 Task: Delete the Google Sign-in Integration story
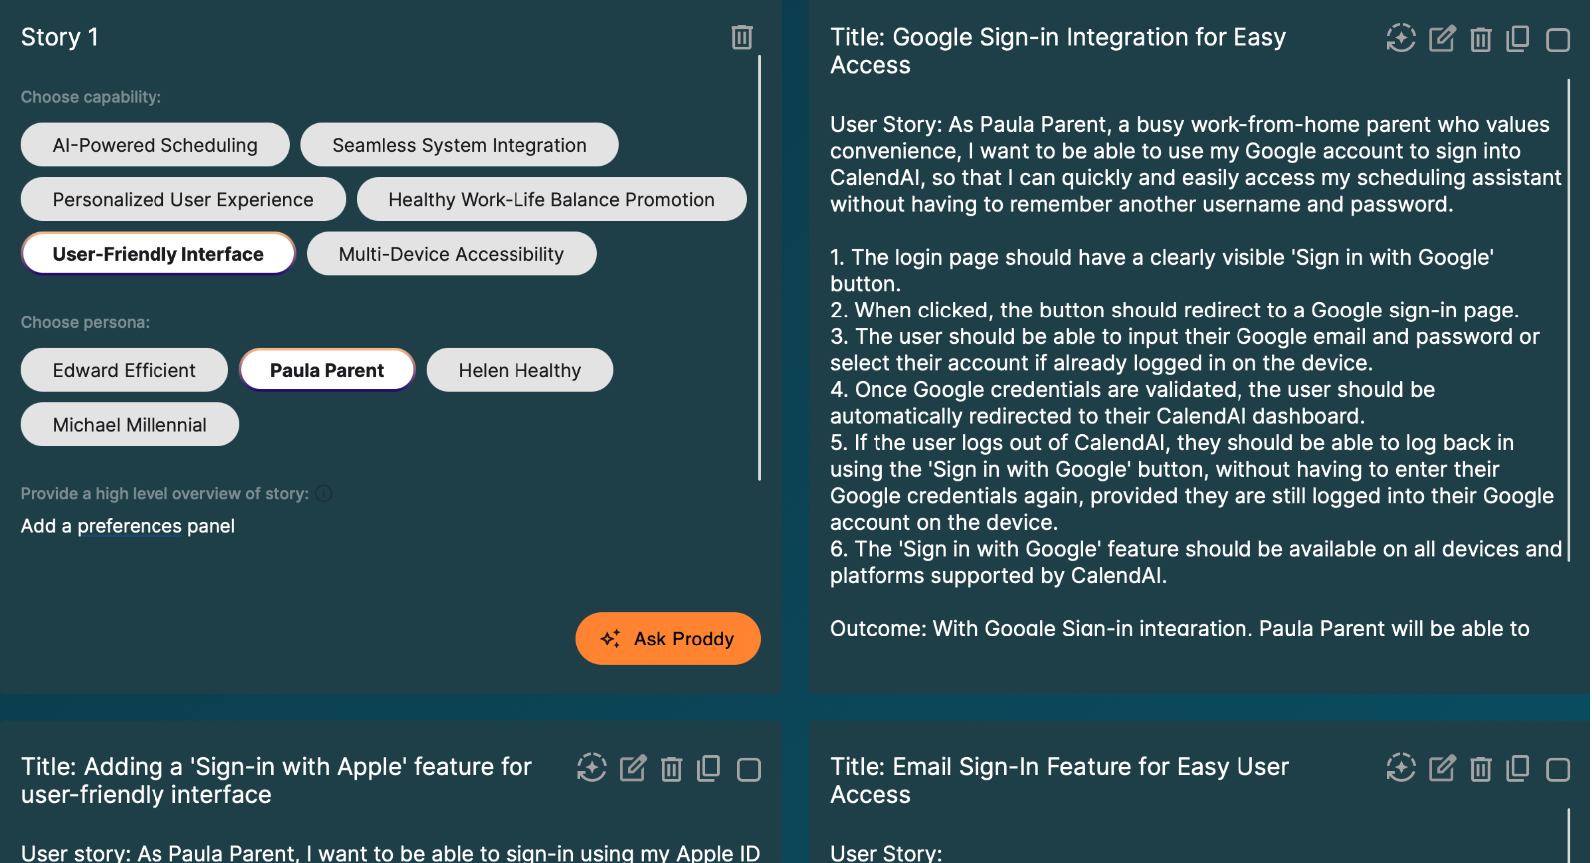tap(1481, 39)
